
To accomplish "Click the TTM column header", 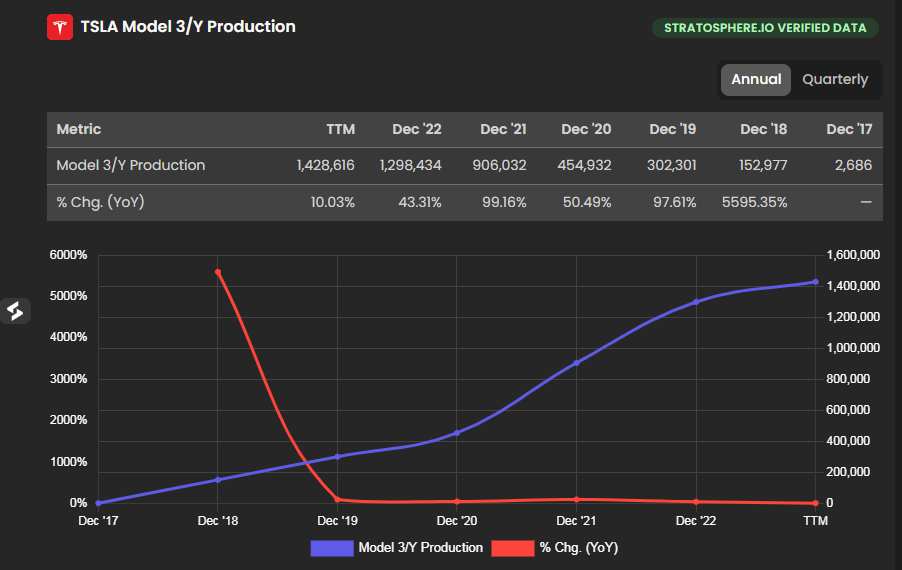I will [x=340, y=129].
